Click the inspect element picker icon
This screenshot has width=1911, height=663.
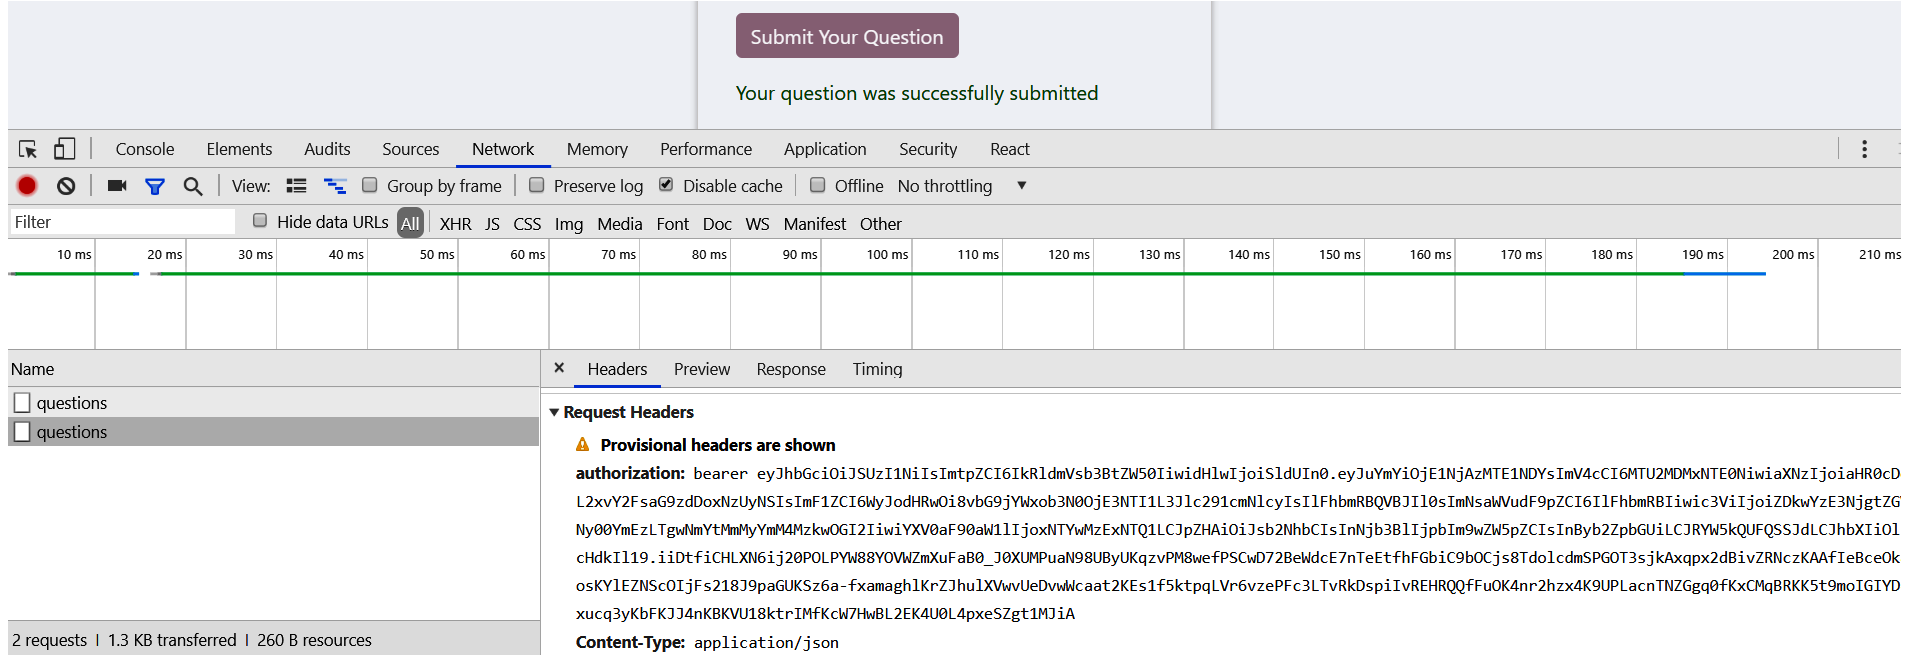click(x=28, y=149)
